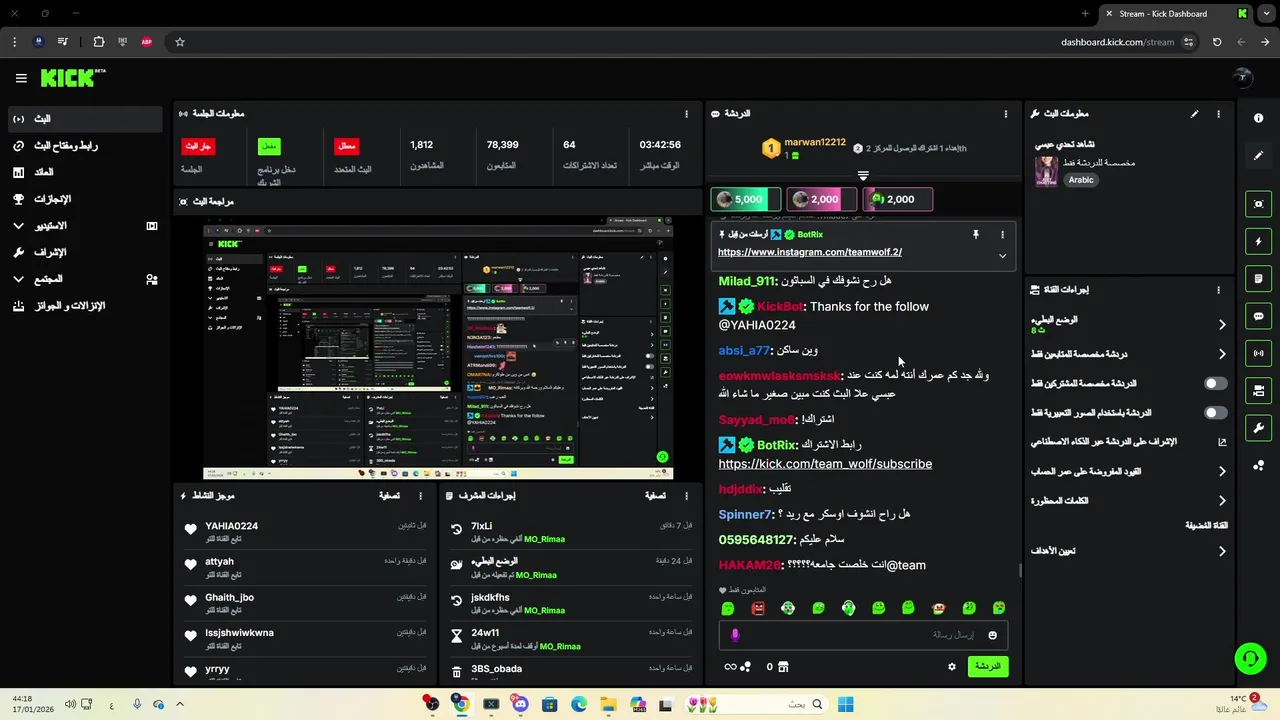Click the green الدردشة send button
1280x720 pixels.
(x=988, y=666)
